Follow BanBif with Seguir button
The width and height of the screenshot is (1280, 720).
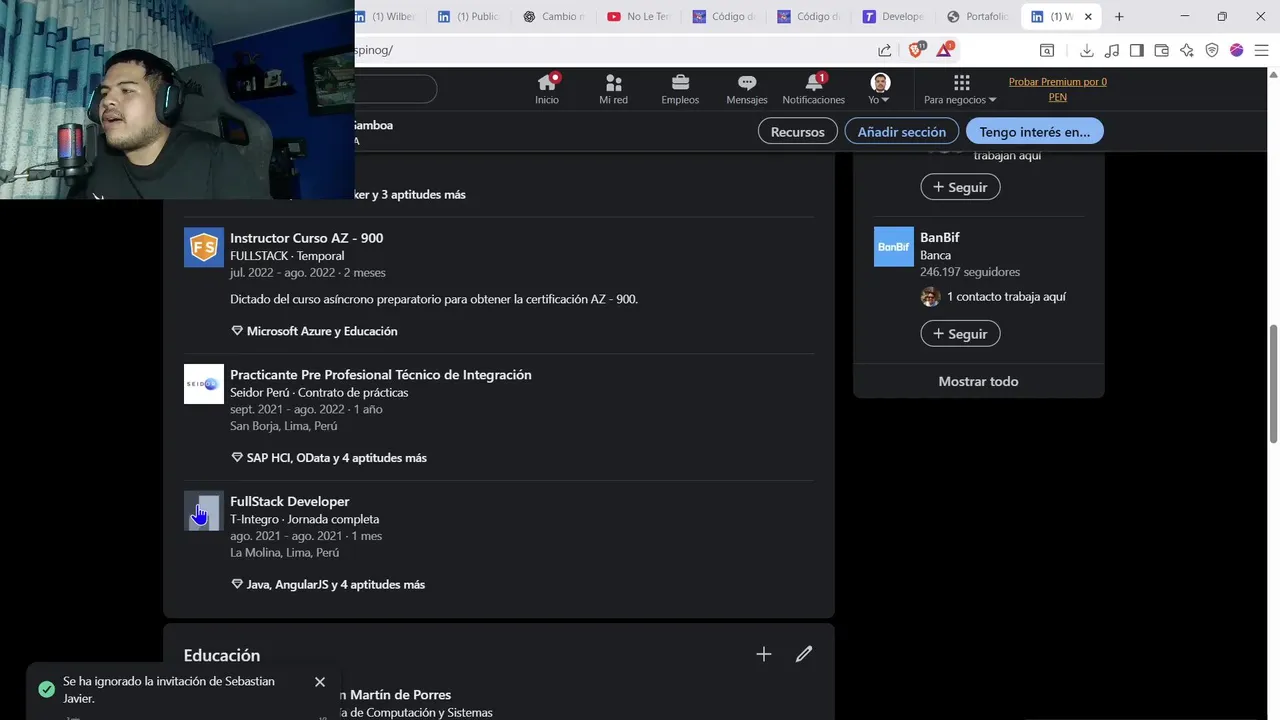point(960,334)
